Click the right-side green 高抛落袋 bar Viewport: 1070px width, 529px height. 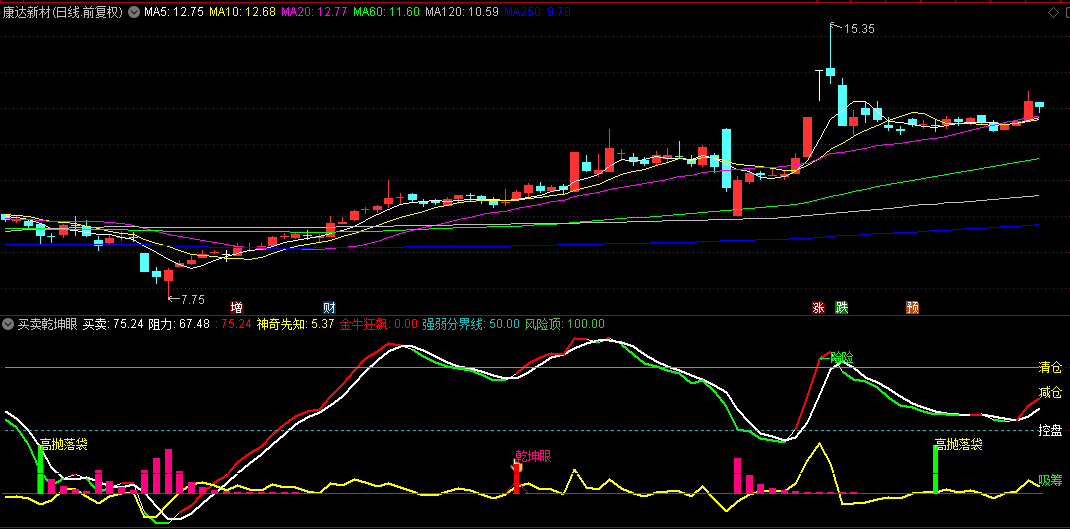(936, 469)
